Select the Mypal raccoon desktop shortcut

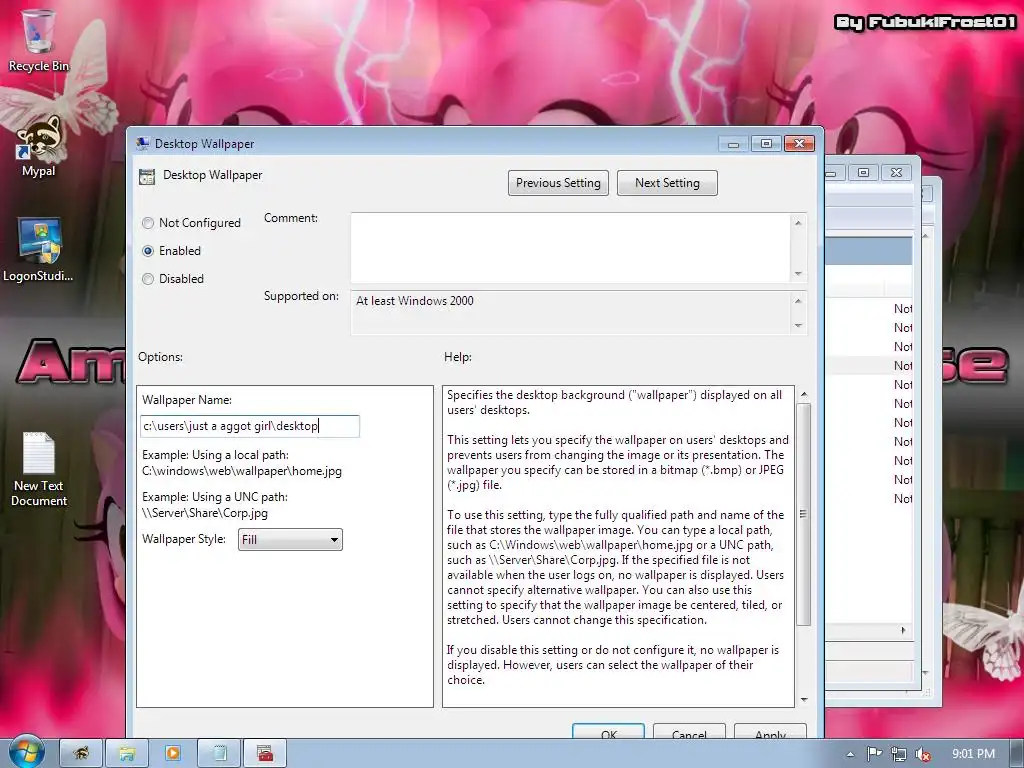(39, 147)
